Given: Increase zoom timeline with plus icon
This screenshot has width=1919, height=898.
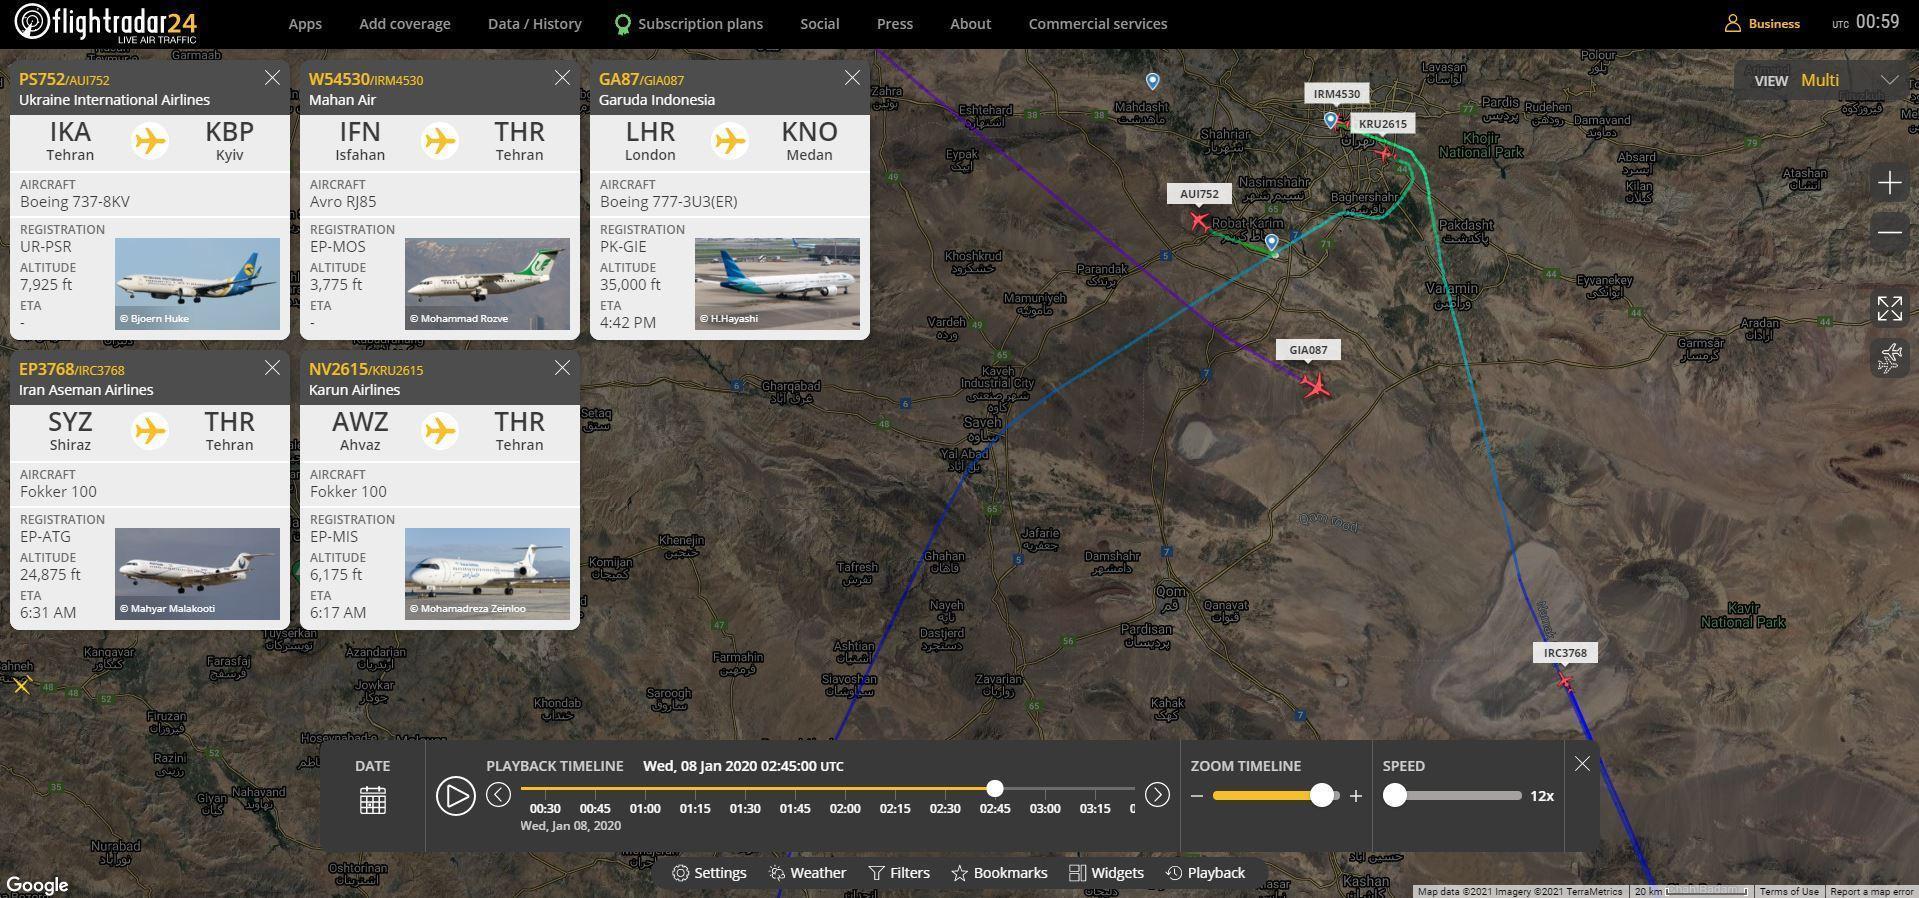Looking at the screenshot, I should pyautogui.click(x=1356, y=796).
